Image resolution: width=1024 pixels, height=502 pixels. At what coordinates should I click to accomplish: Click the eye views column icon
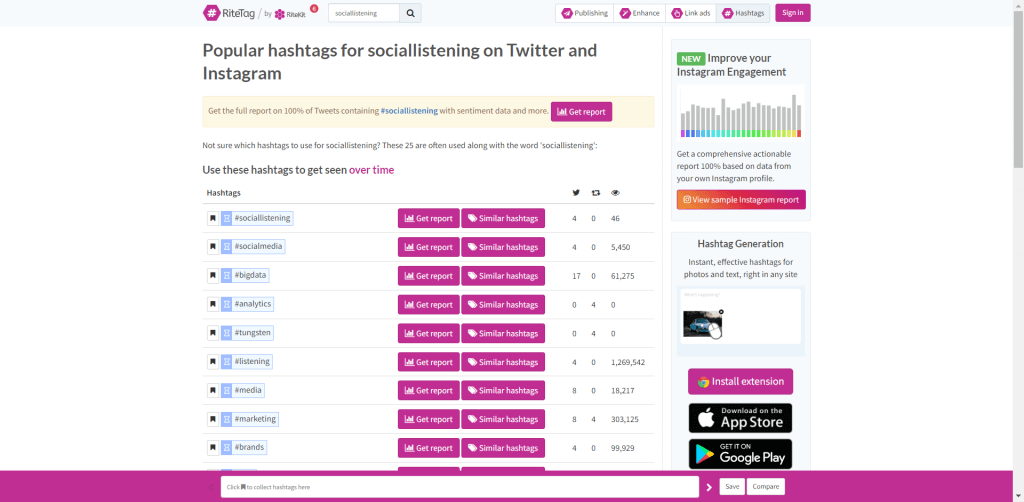(x=615, y=193)
